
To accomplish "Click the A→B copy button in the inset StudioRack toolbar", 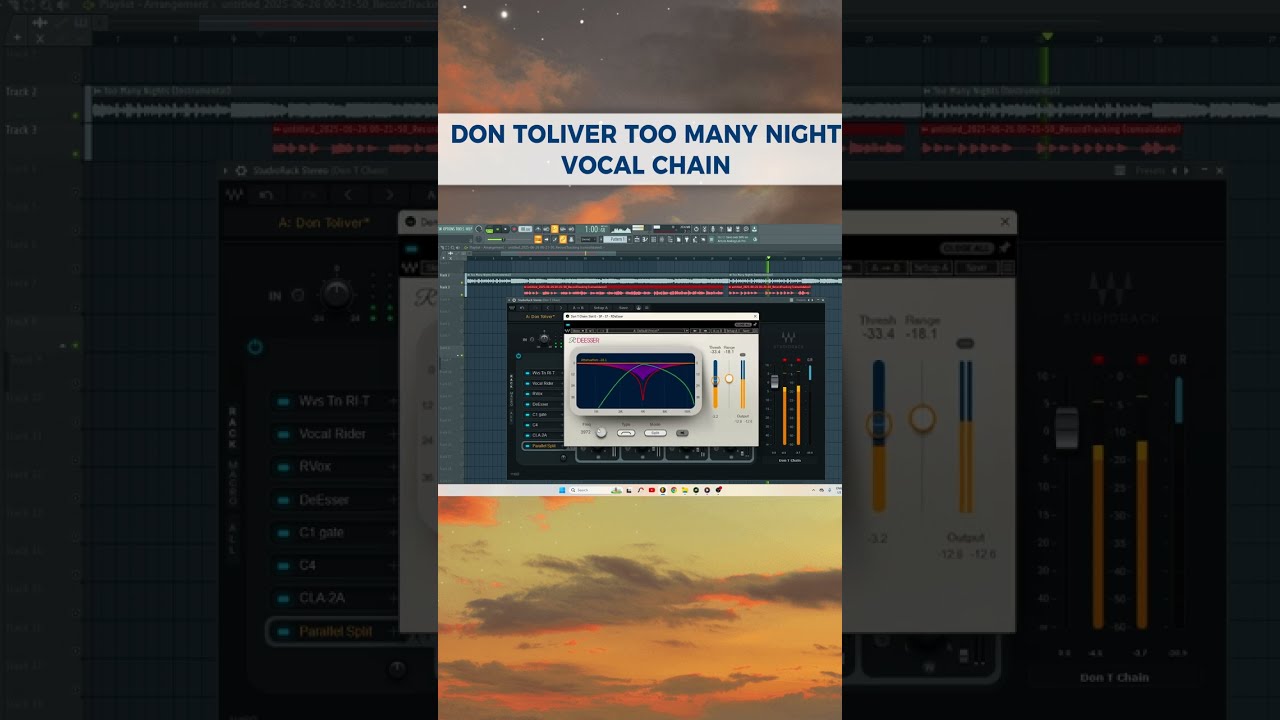I will point(578,308).
